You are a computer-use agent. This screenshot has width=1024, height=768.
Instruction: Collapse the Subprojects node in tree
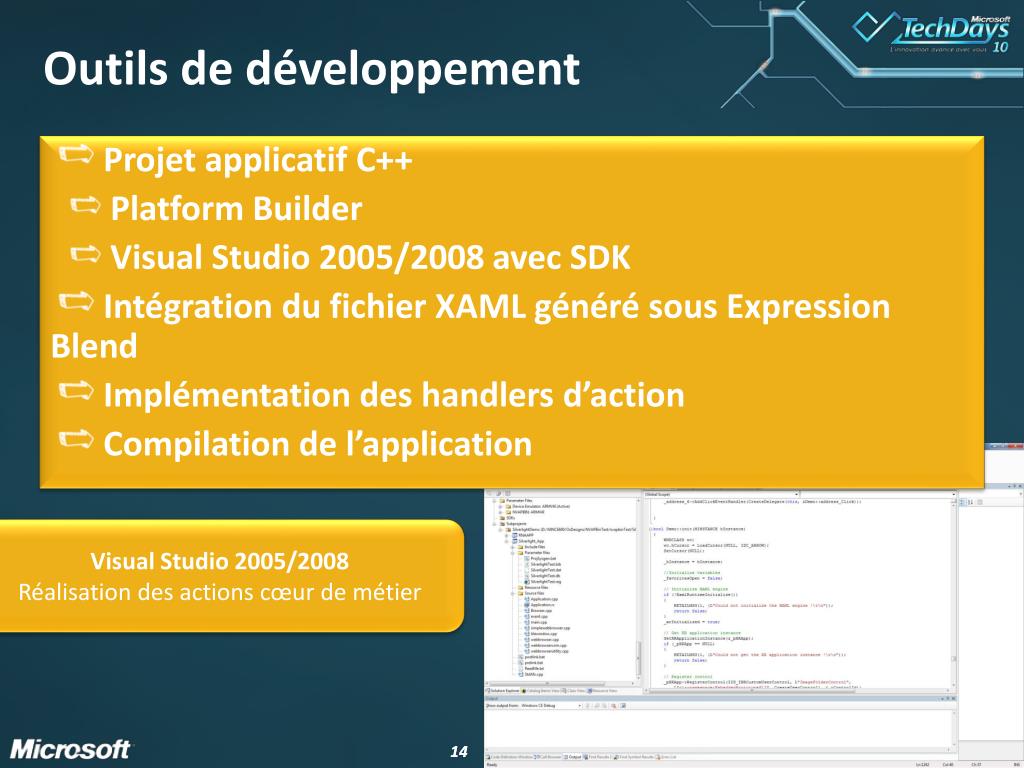(x=495, y=524)
